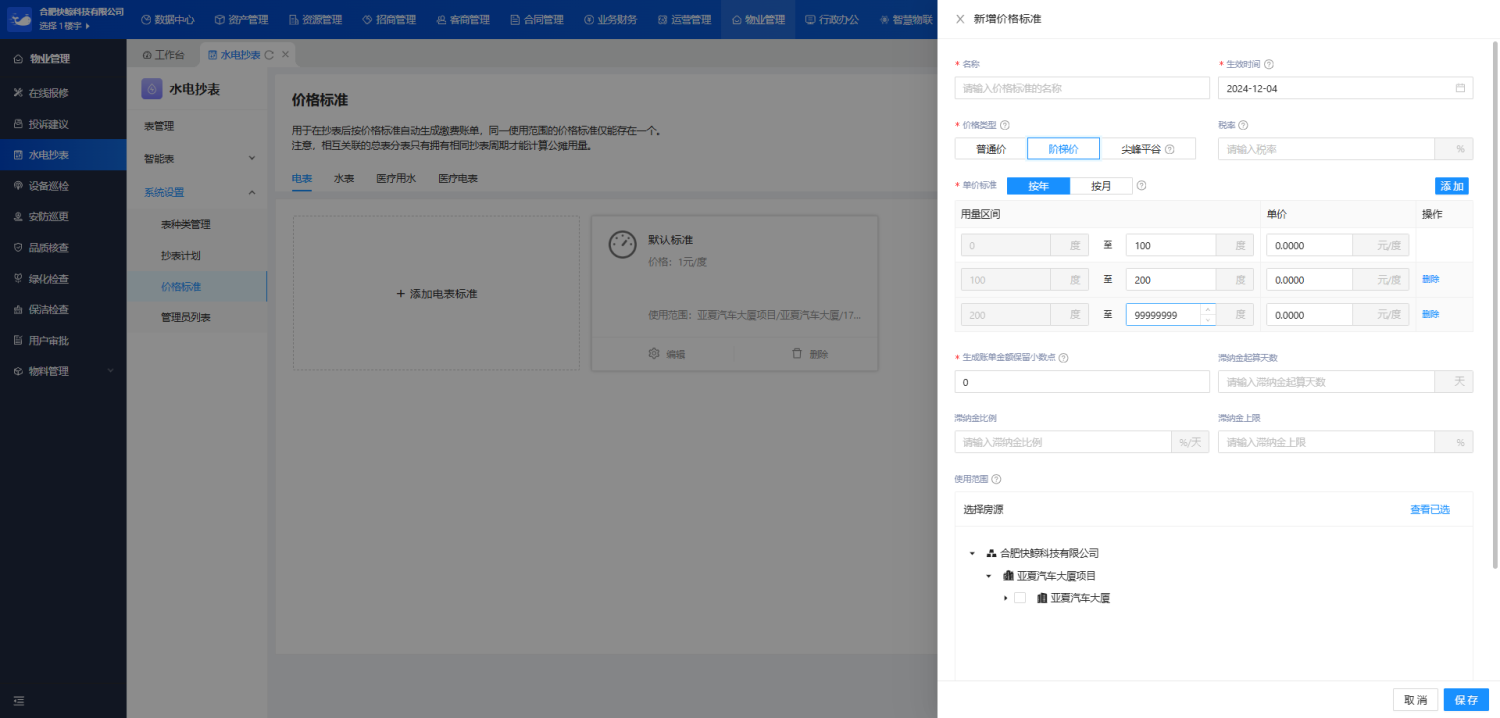The width and height of the screenshot is (1500, 718).
Task: Open the 选择1楼宇 building selector
Action: (64, 26)
